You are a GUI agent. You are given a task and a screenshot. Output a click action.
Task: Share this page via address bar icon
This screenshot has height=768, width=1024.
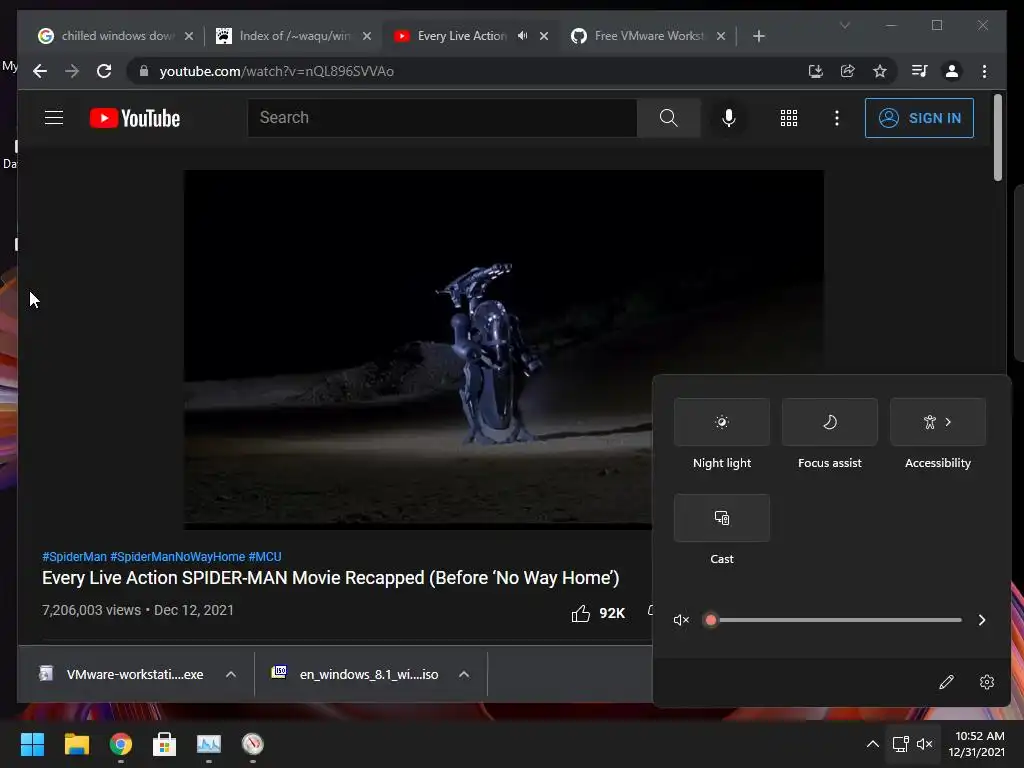(848, 71)
